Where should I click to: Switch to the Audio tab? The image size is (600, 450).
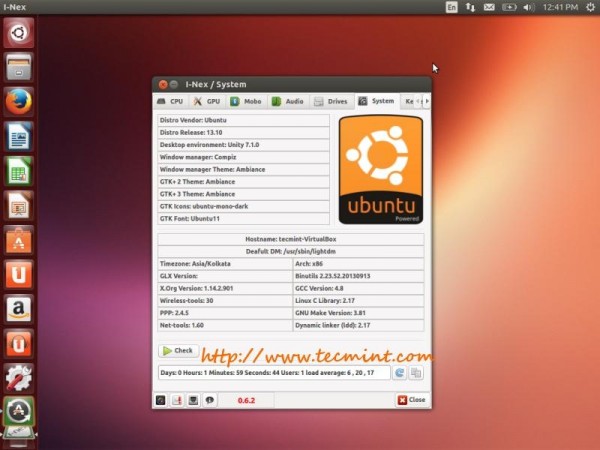pyautogui.click(x=288, y=101)
